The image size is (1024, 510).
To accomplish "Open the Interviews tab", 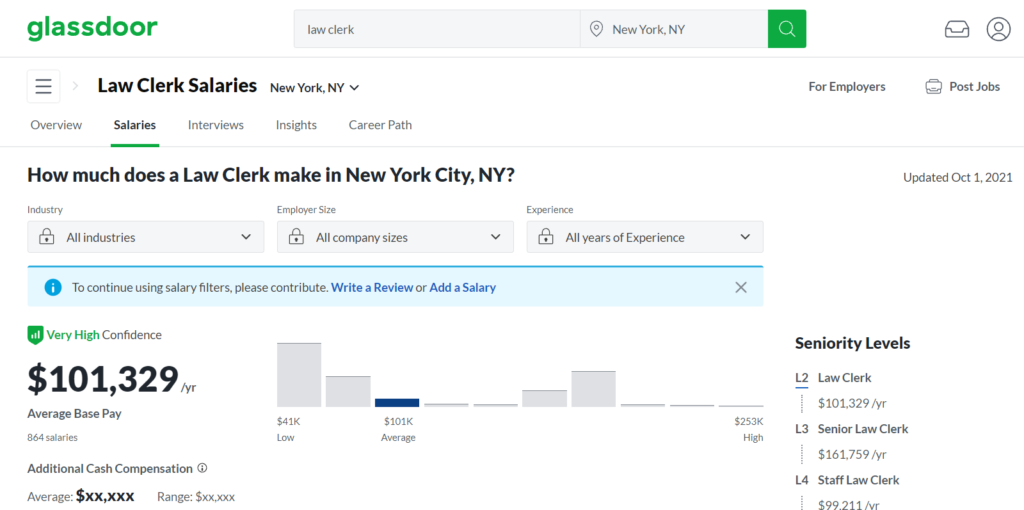I will click(216, 125).
